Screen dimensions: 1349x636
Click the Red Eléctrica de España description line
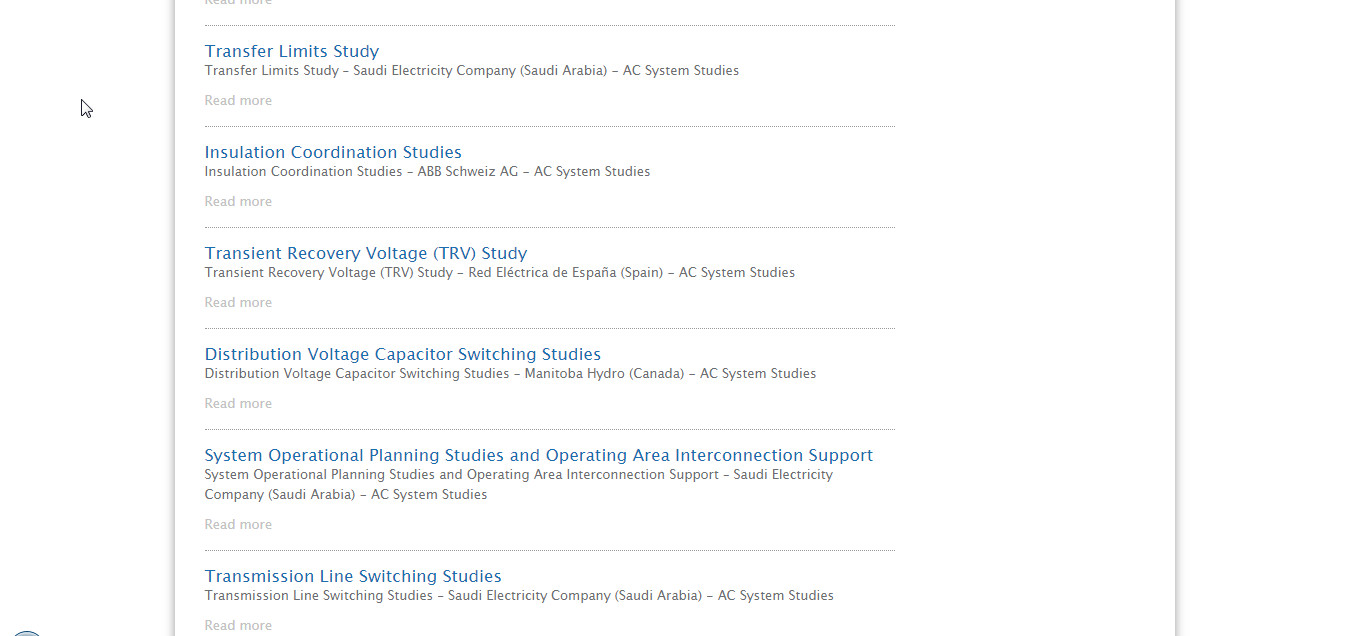[500, 273]
